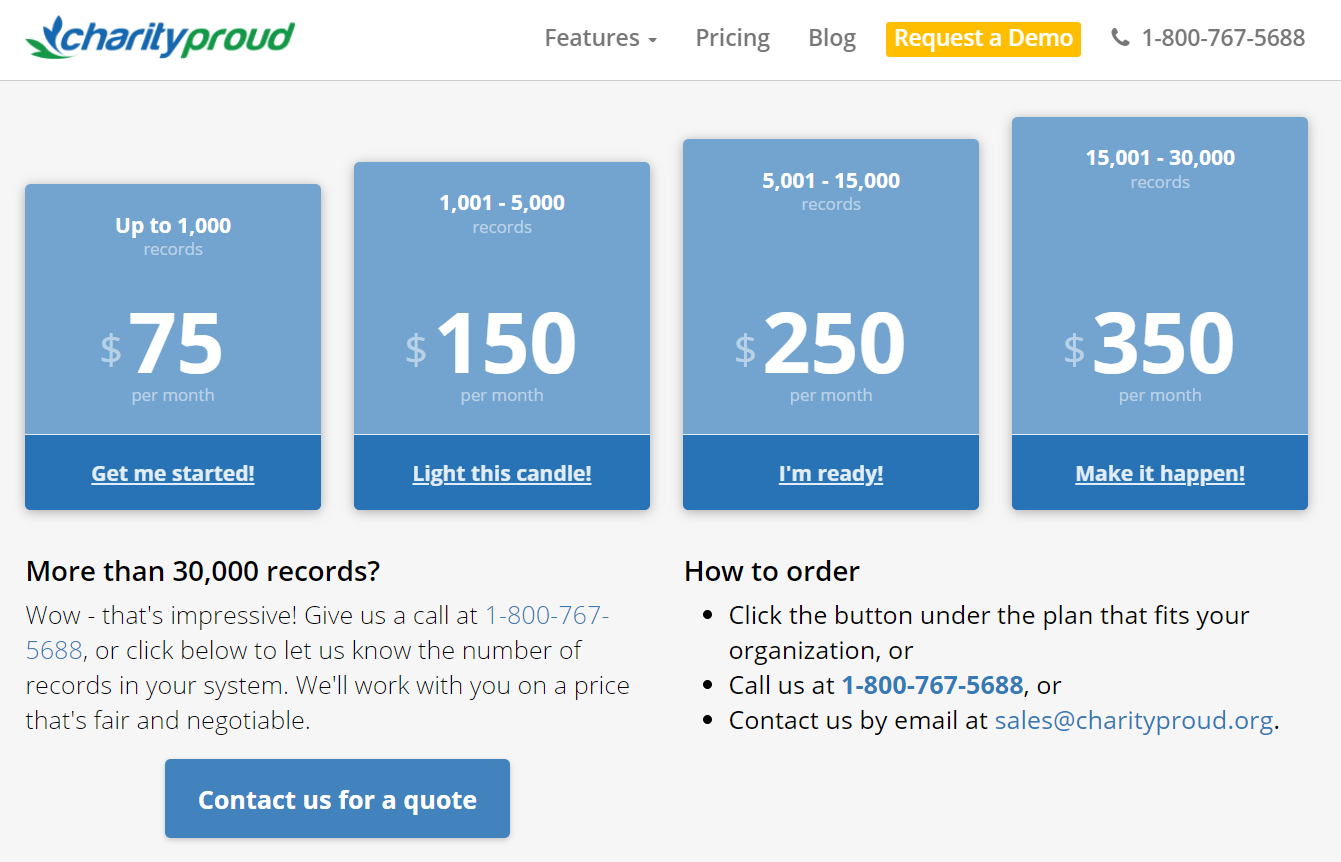
Task: Go to the Blog nav item
Action: [x=831, y=38]
